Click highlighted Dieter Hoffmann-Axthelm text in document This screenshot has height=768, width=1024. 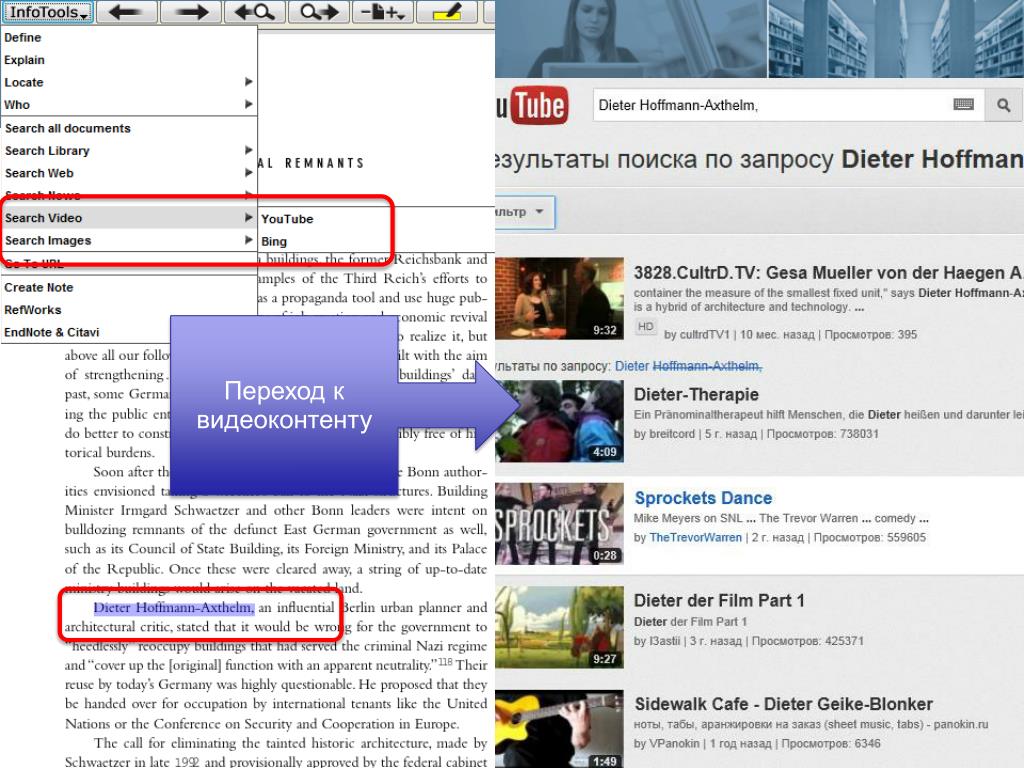[x=173, y=607]
